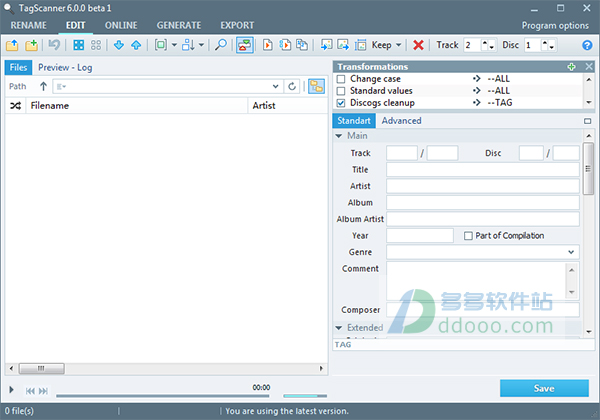Click the cover resize frame icon
The height and width of the screenshot is (420, 600).
360,45
